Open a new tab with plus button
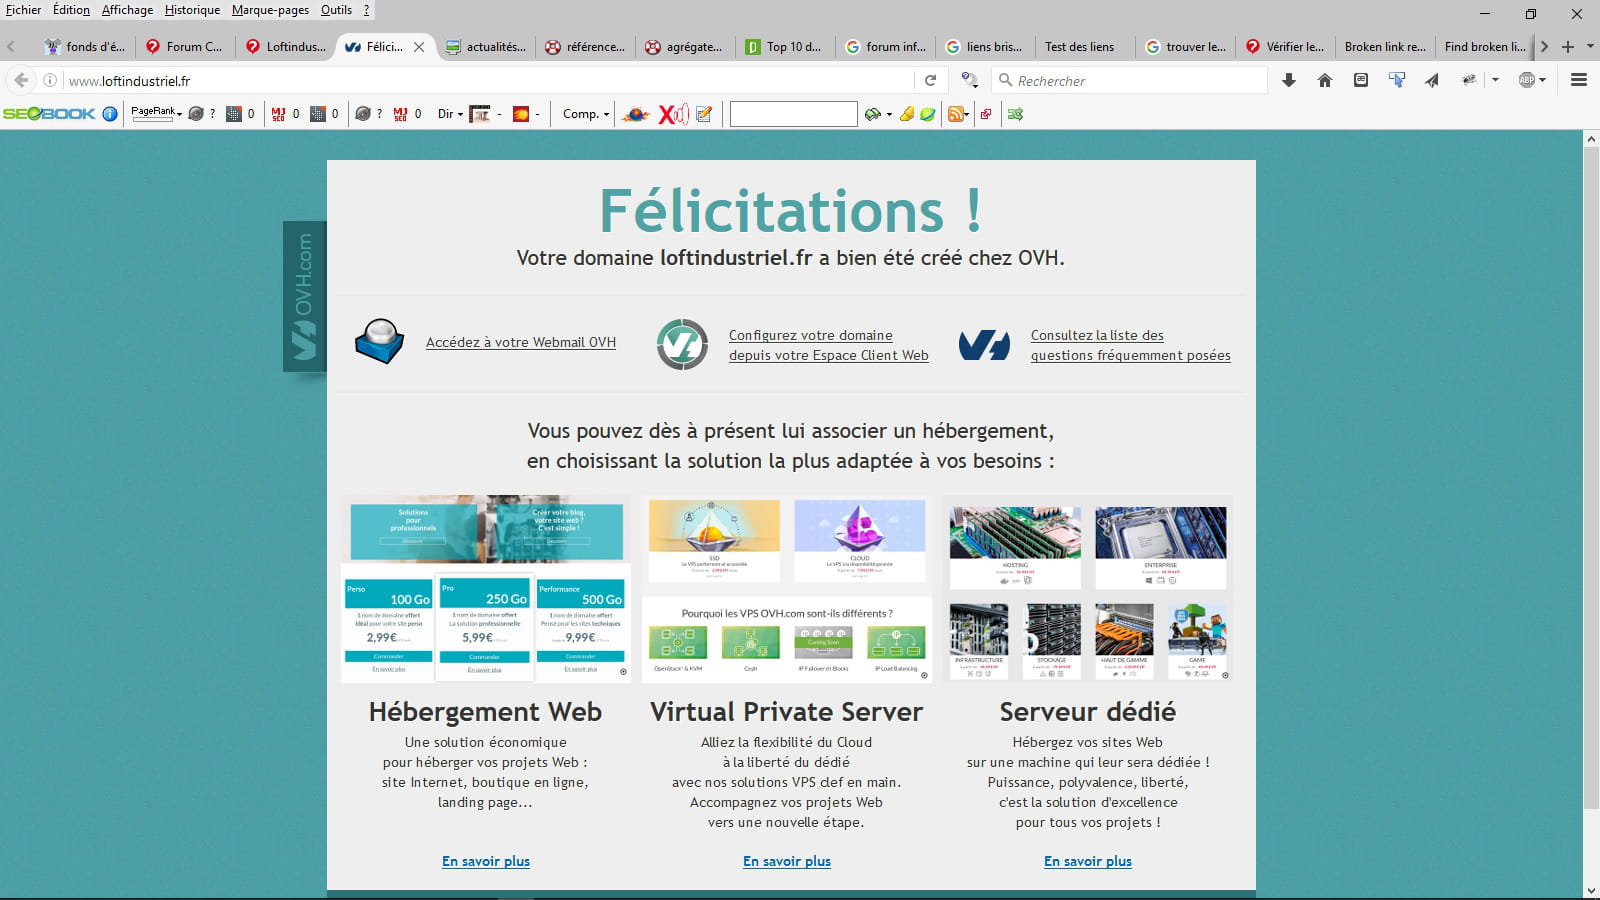Screen dimensions: 1600x900 tap(1568, 47)
